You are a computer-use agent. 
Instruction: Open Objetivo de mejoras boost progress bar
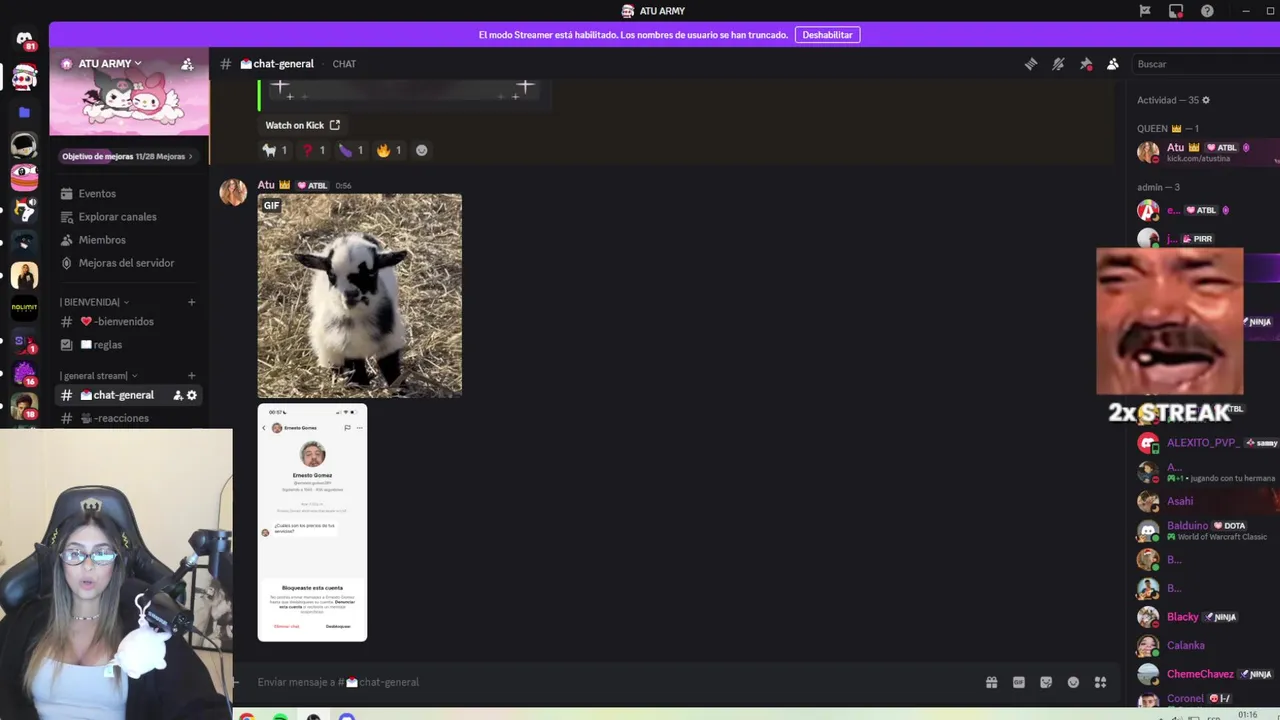point(128,156)
